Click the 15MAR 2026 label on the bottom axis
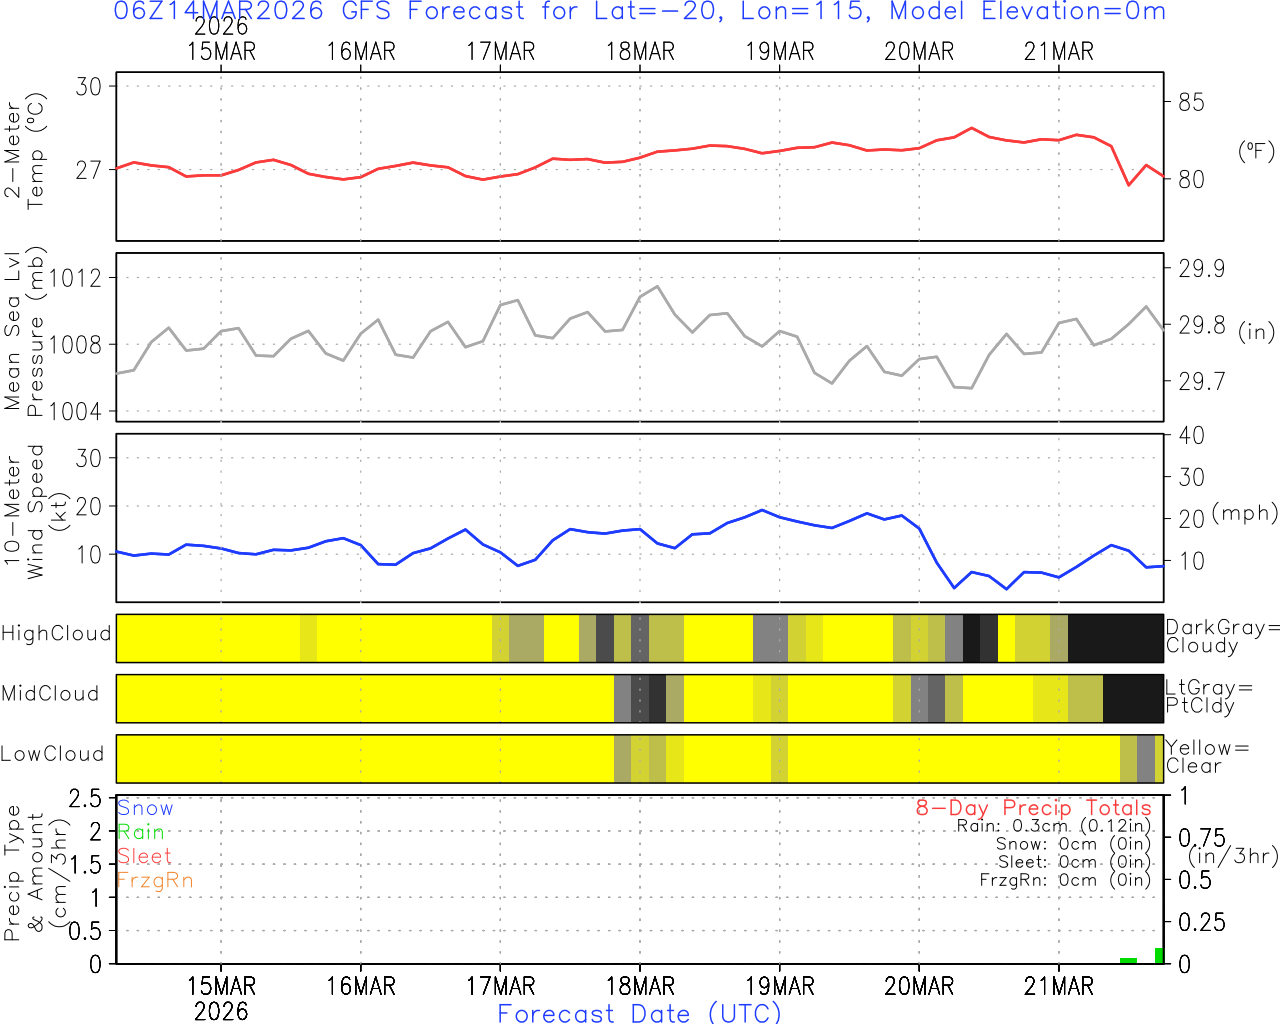The height and width of the screenshot is (1024, 1280). point(221,997)
